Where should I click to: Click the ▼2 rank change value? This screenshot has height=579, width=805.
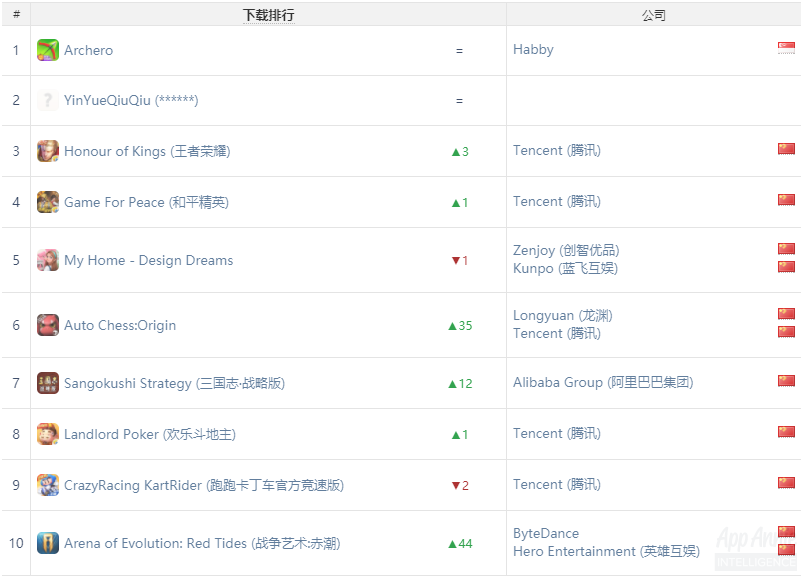[x=460, y=486]
